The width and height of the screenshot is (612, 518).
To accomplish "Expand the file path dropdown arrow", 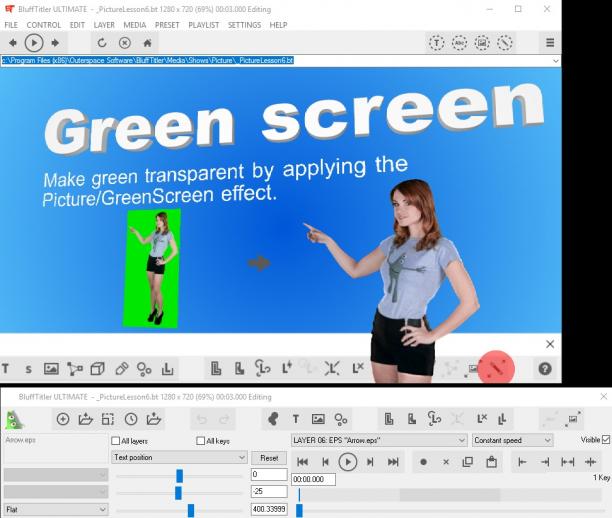I will point(555,61).
